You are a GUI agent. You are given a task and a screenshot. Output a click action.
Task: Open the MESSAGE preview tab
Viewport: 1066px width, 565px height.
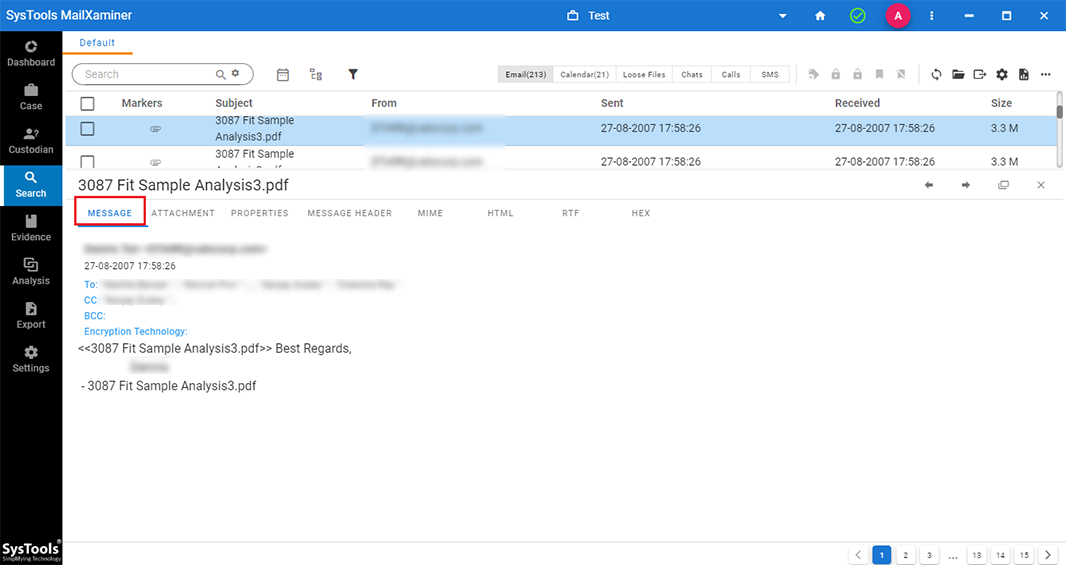109,213
